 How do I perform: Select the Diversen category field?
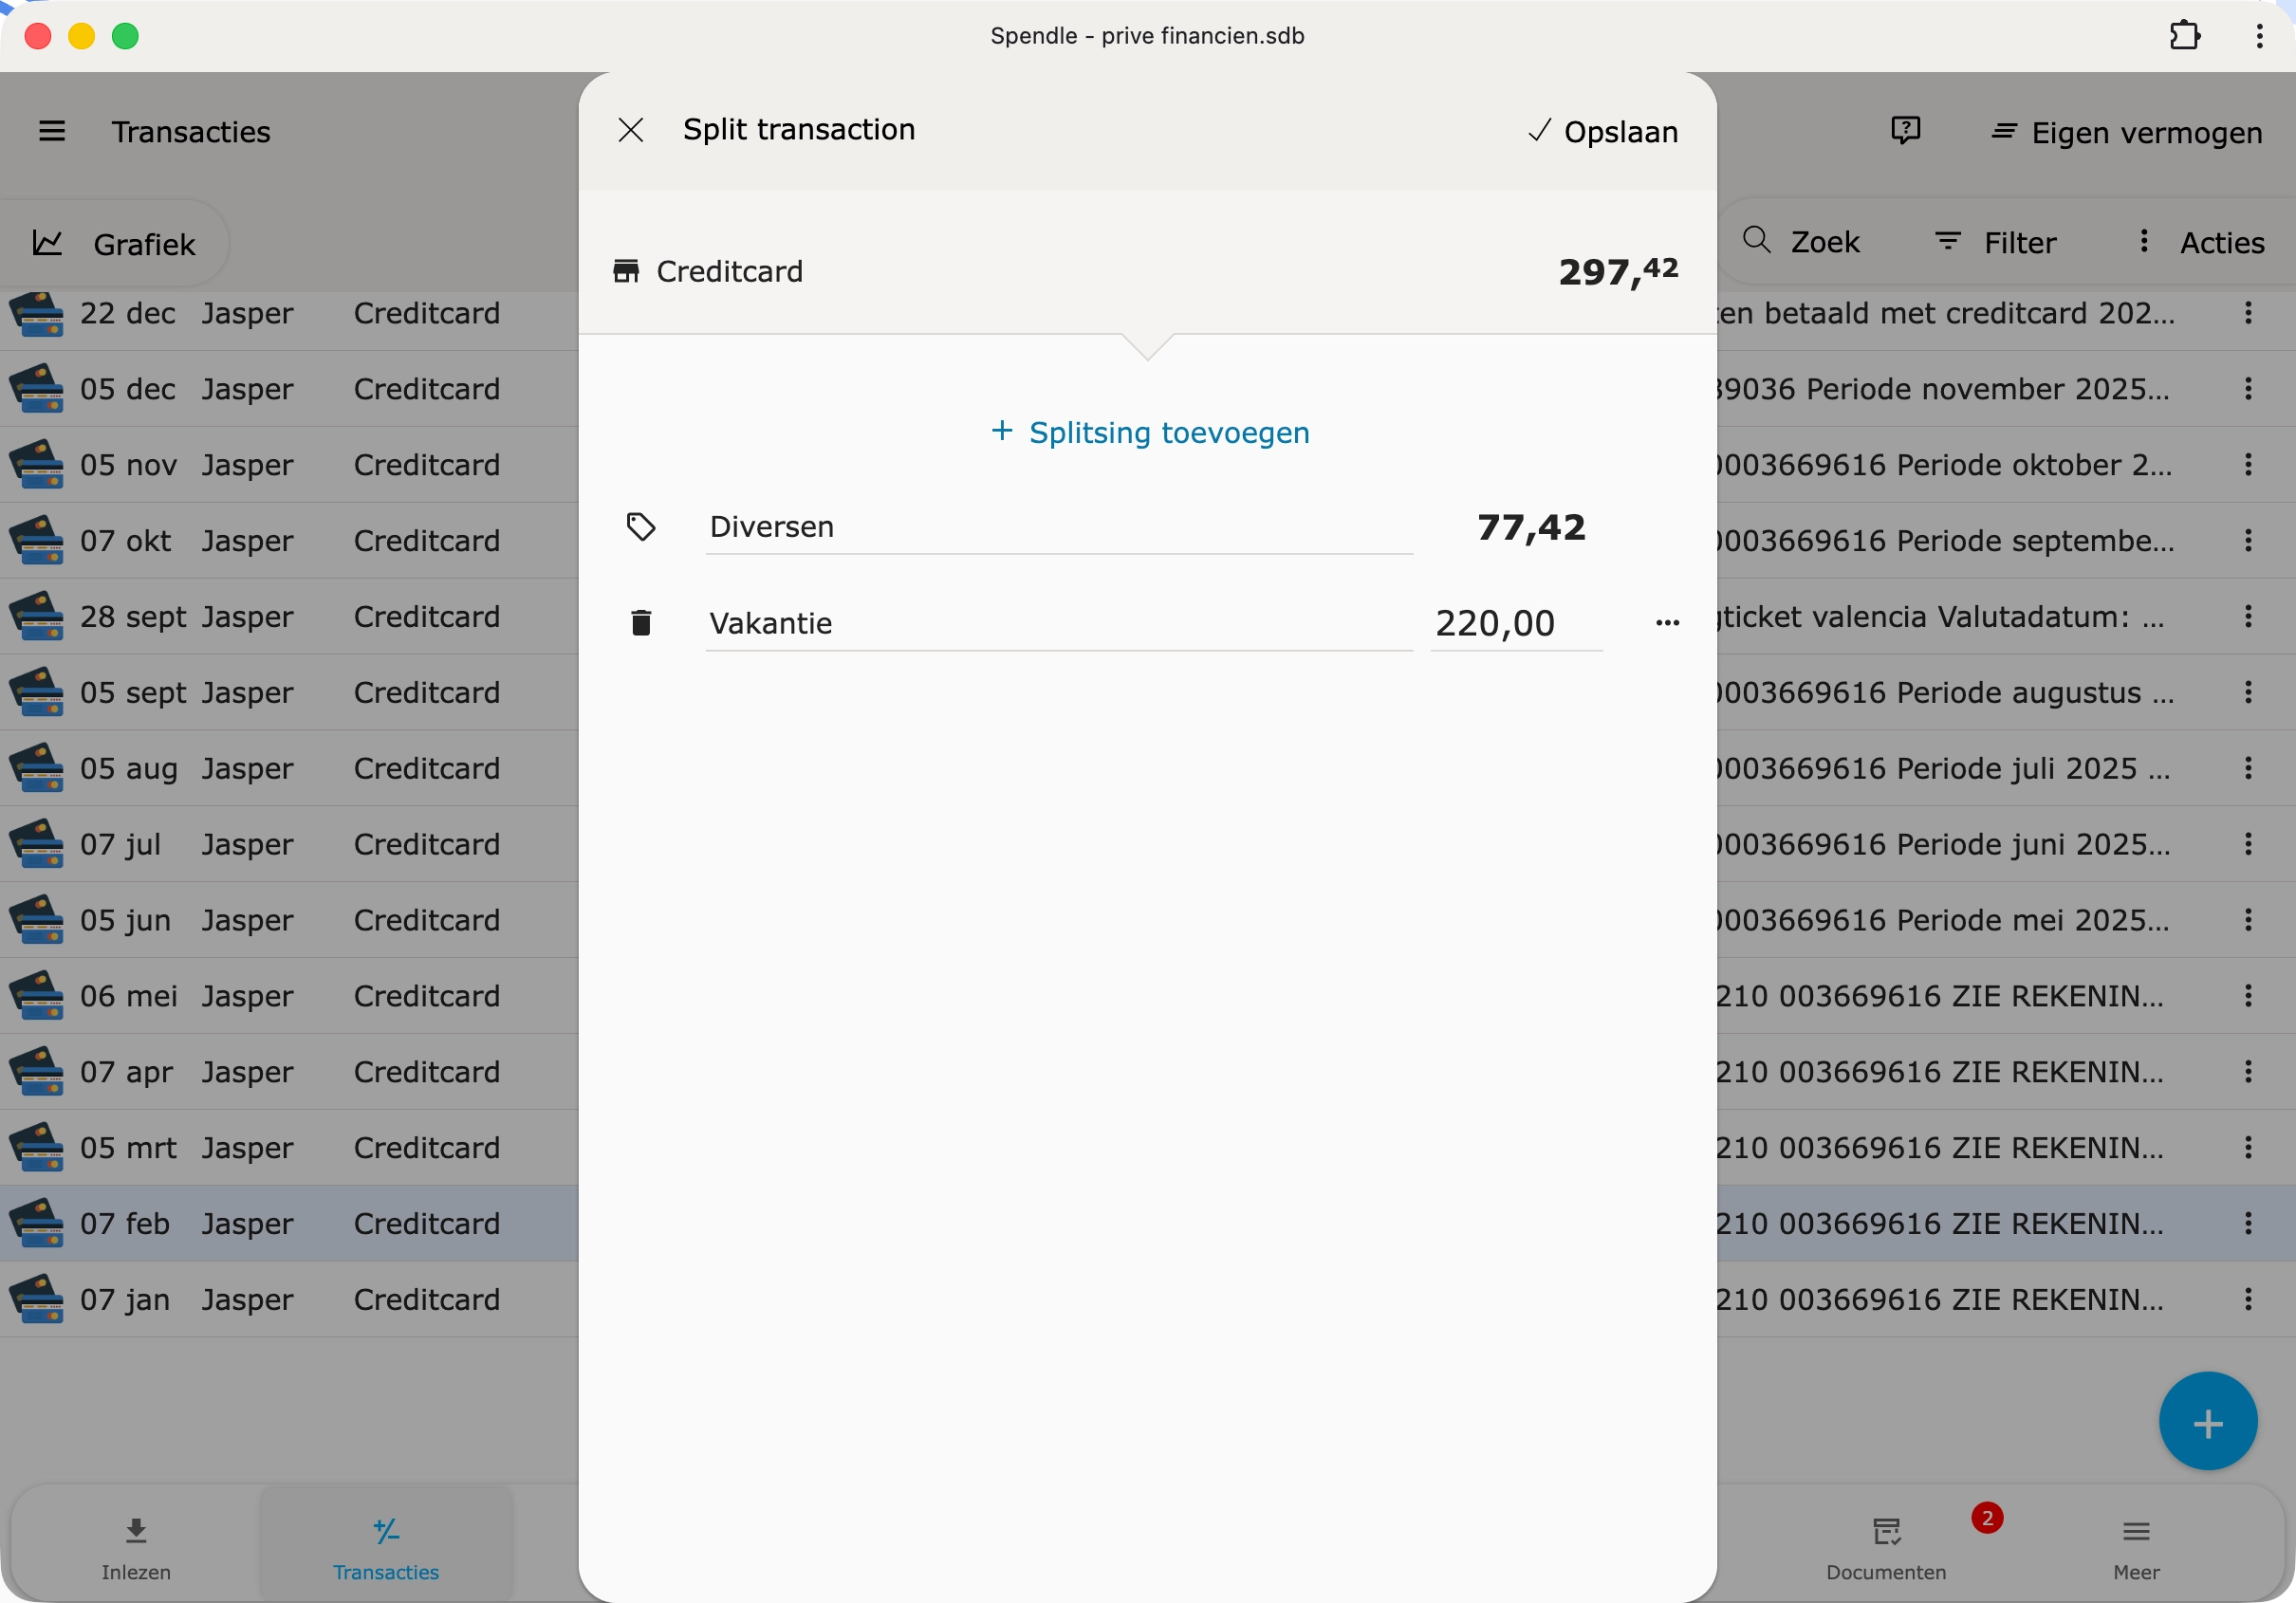point(1058,527)
